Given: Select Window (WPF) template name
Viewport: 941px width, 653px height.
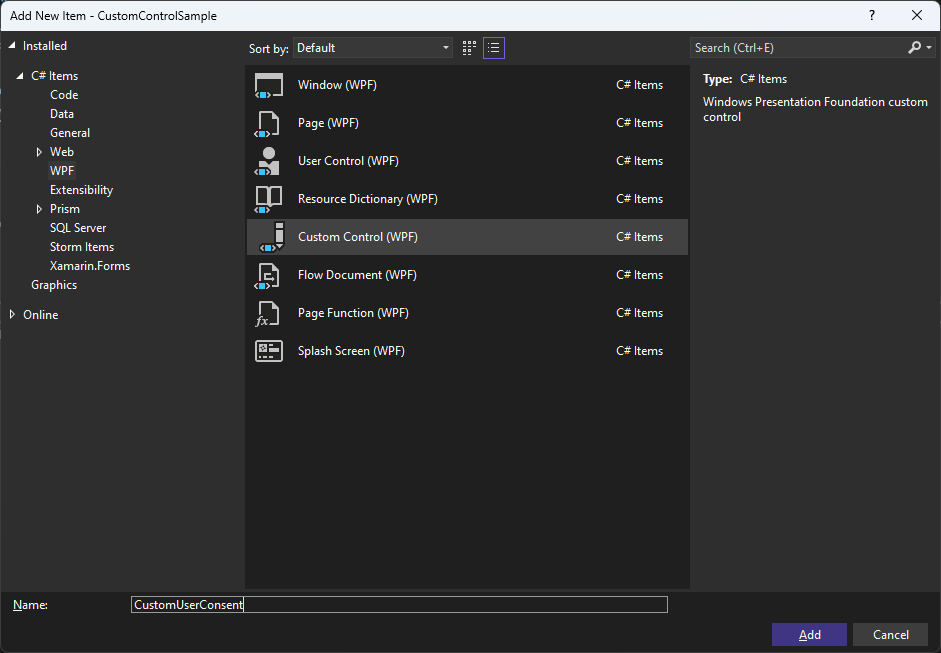Looking at the screenshot, I should tap(337, 85).
